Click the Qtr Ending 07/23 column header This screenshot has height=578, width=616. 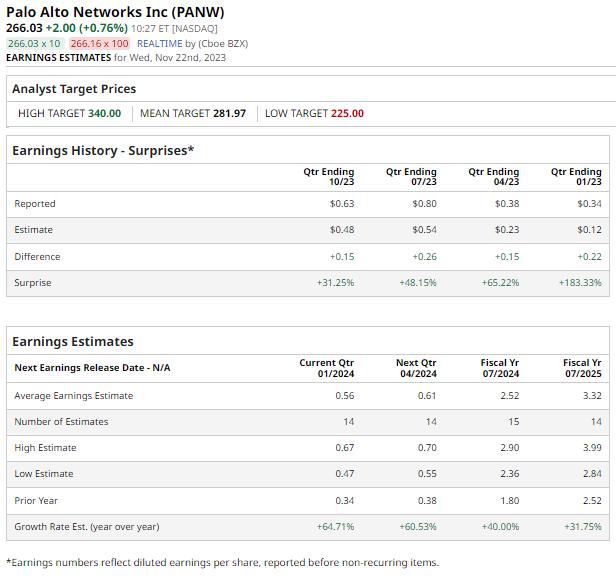pos(411,177)
